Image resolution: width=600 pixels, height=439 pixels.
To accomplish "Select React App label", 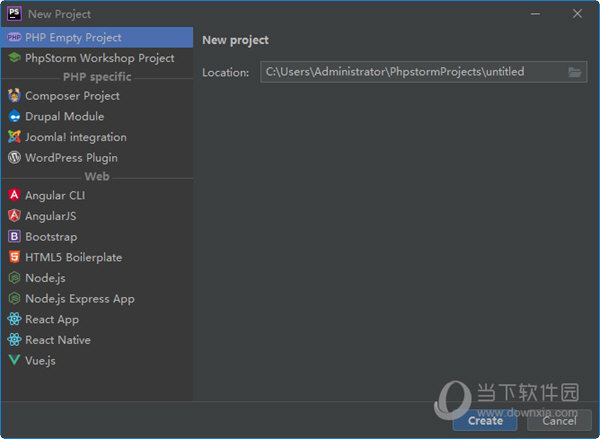I will [x=52, y=319].
